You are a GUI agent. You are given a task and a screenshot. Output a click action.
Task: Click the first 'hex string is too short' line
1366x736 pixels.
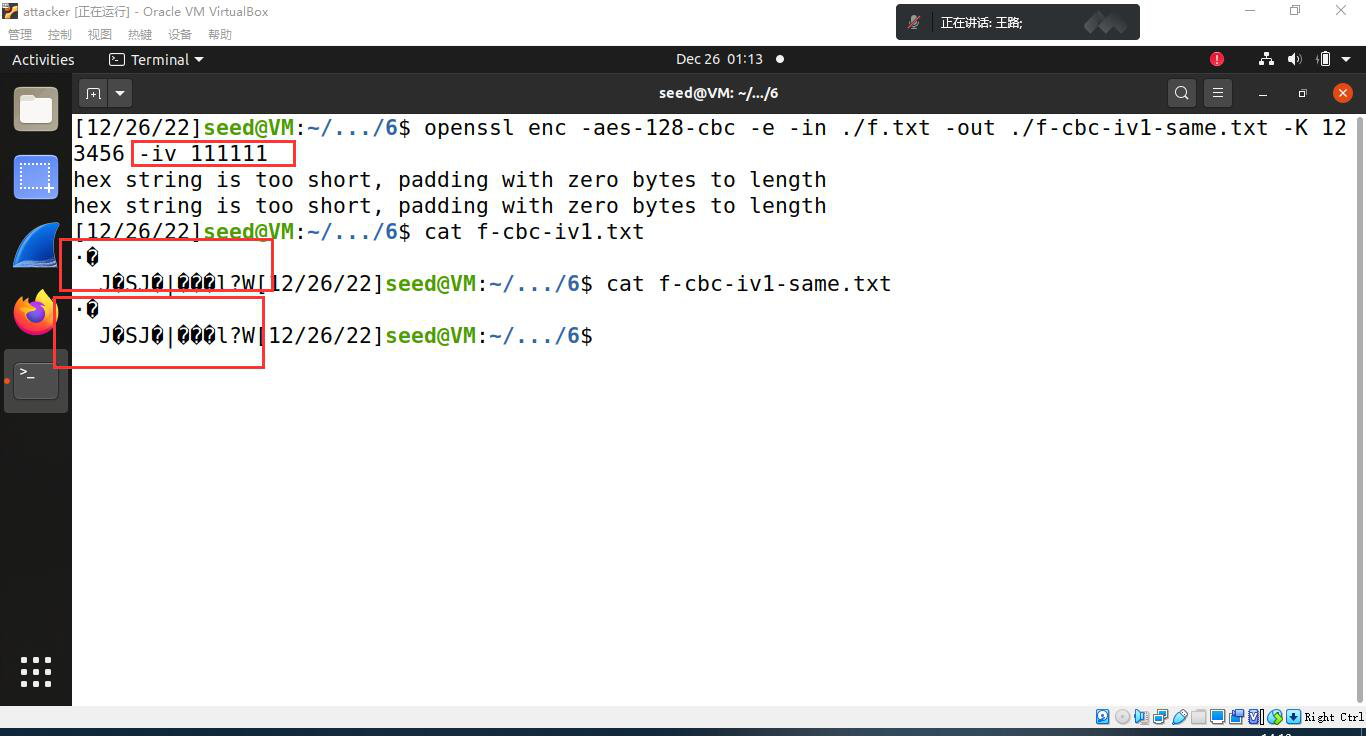point(450,180)
